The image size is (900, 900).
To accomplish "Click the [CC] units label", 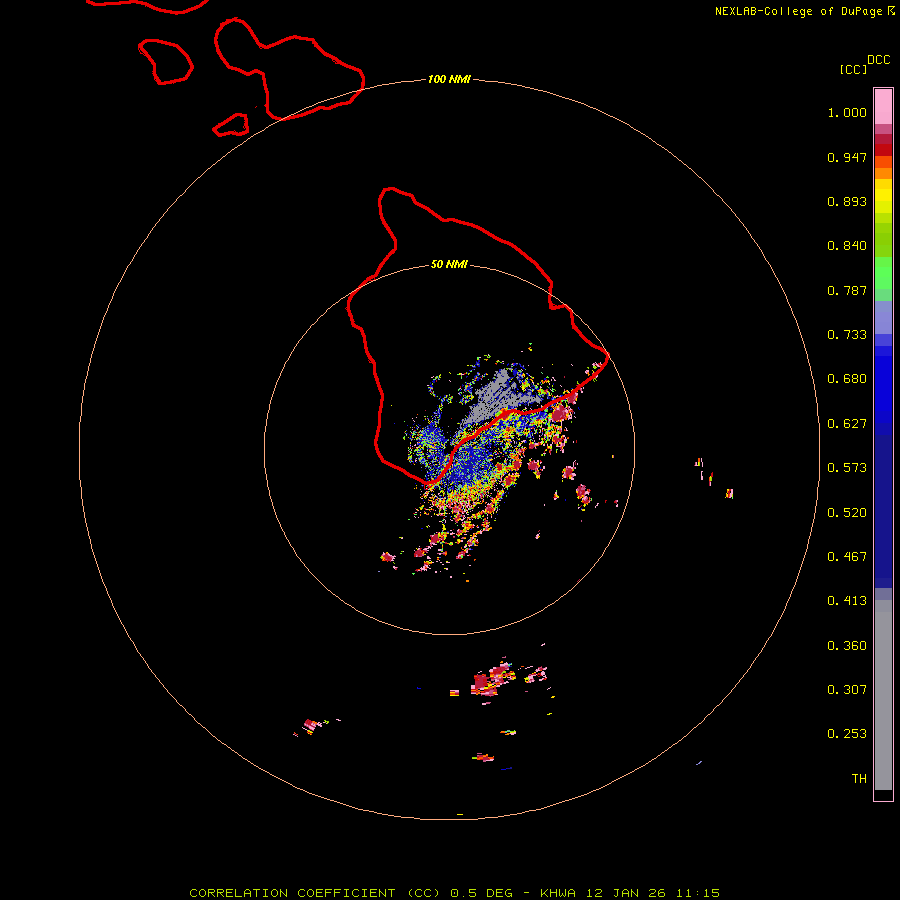I will (853, 69).
